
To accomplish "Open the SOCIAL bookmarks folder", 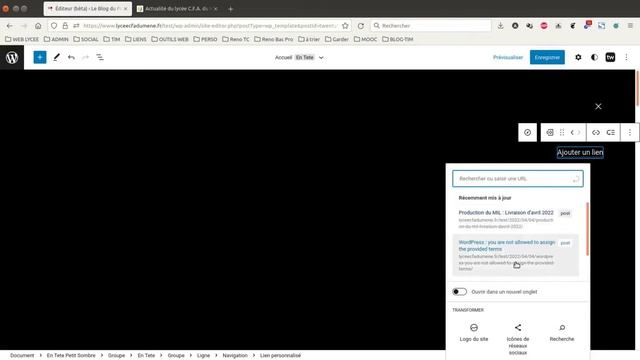I will pyautogui.click(x=86, y=39).
